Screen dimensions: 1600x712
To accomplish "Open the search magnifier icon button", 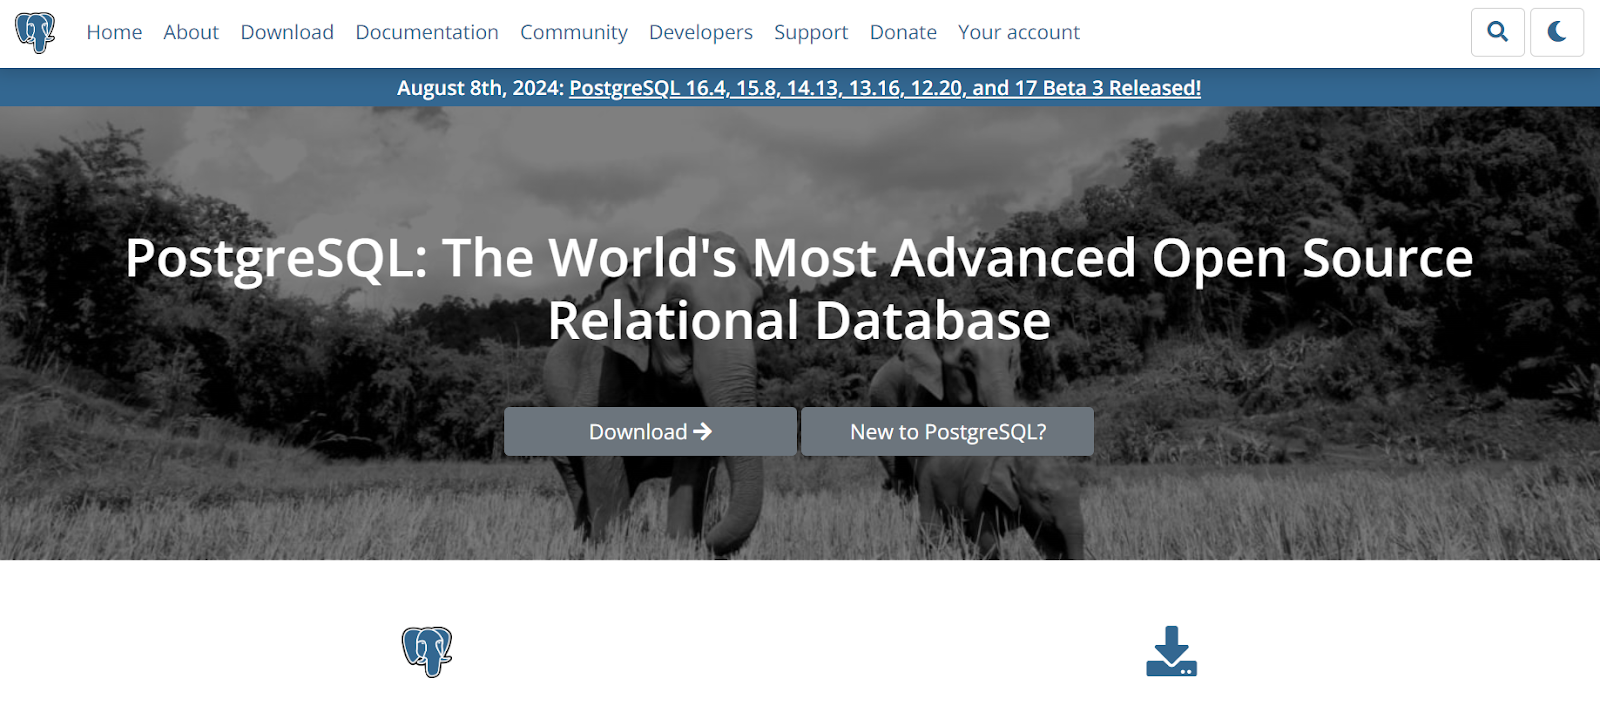I will point(1497,32).
